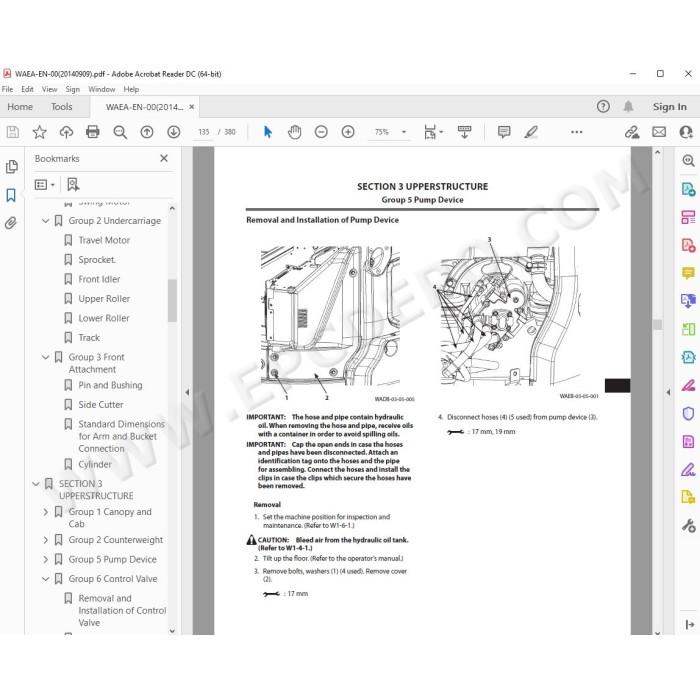This screenshot has height=700, width=700.
Task: Open the Sign menu
Action: [x=72, y=89]
